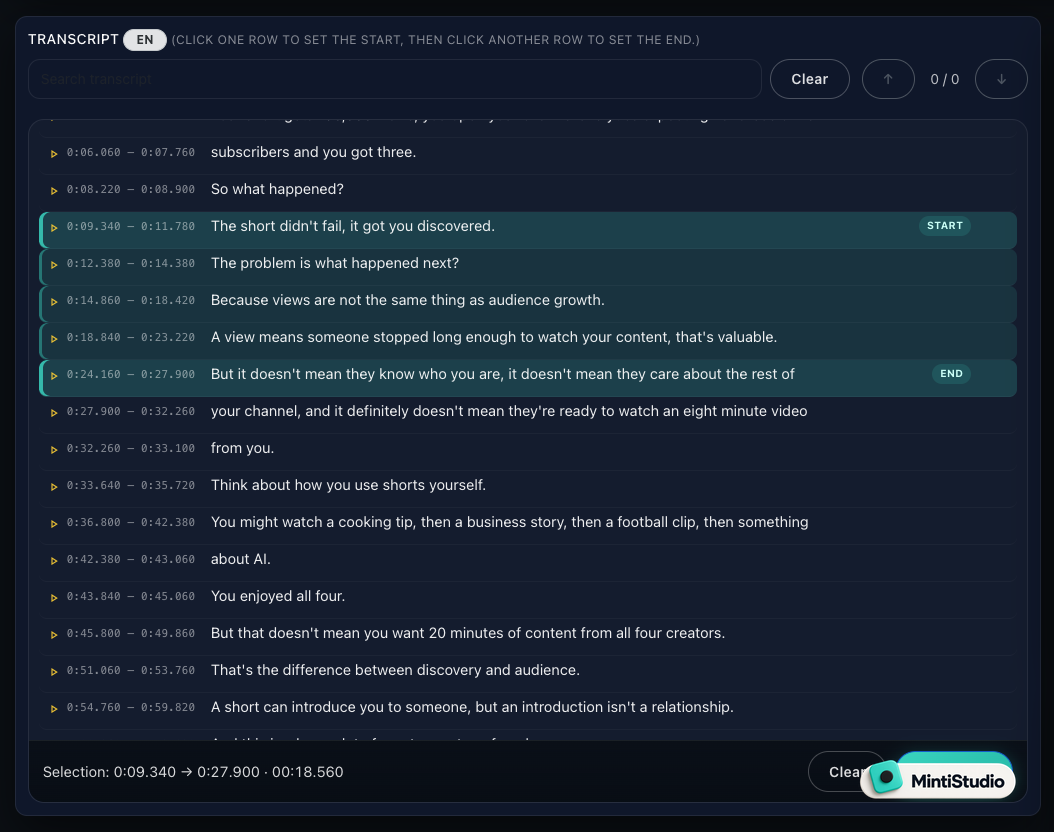The width and height of the screenshot is (1054, 832).
Task: Play segment 'But that doesn't mean you want 20 minutes'
Action: coord(54,634)
